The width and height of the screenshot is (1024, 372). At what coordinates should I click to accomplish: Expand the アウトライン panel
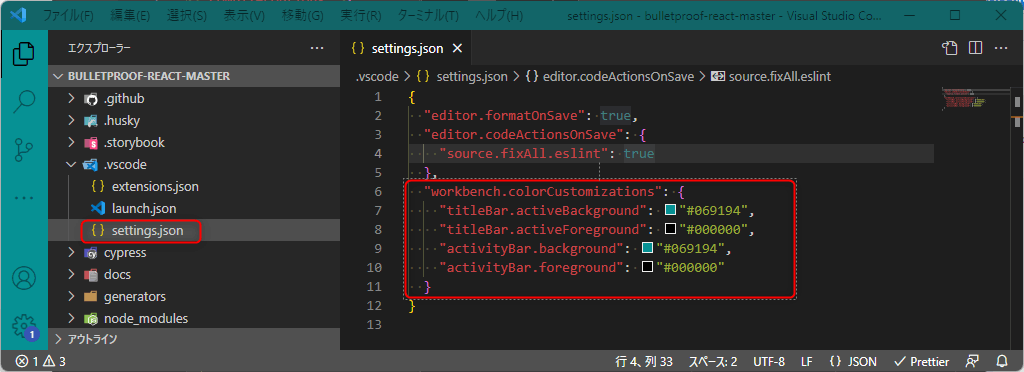(x=193, y=338)
